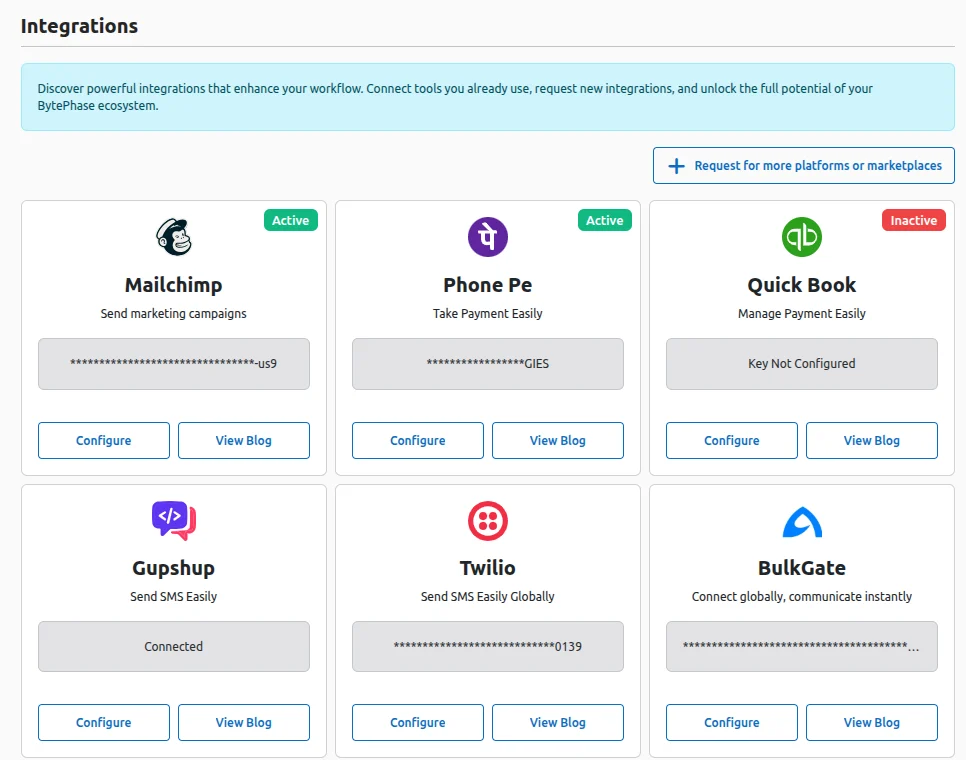Screen dimensions: 966x760
Task: Click the Twilio masked key field ending 0139
Action: tap(488, 647)
